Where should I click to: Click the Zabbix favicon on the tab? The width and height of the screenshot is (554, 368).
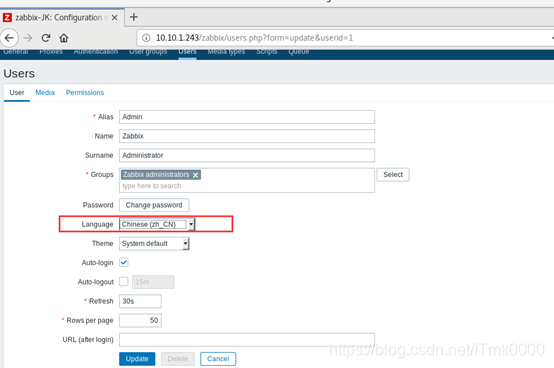coord(7,17)
